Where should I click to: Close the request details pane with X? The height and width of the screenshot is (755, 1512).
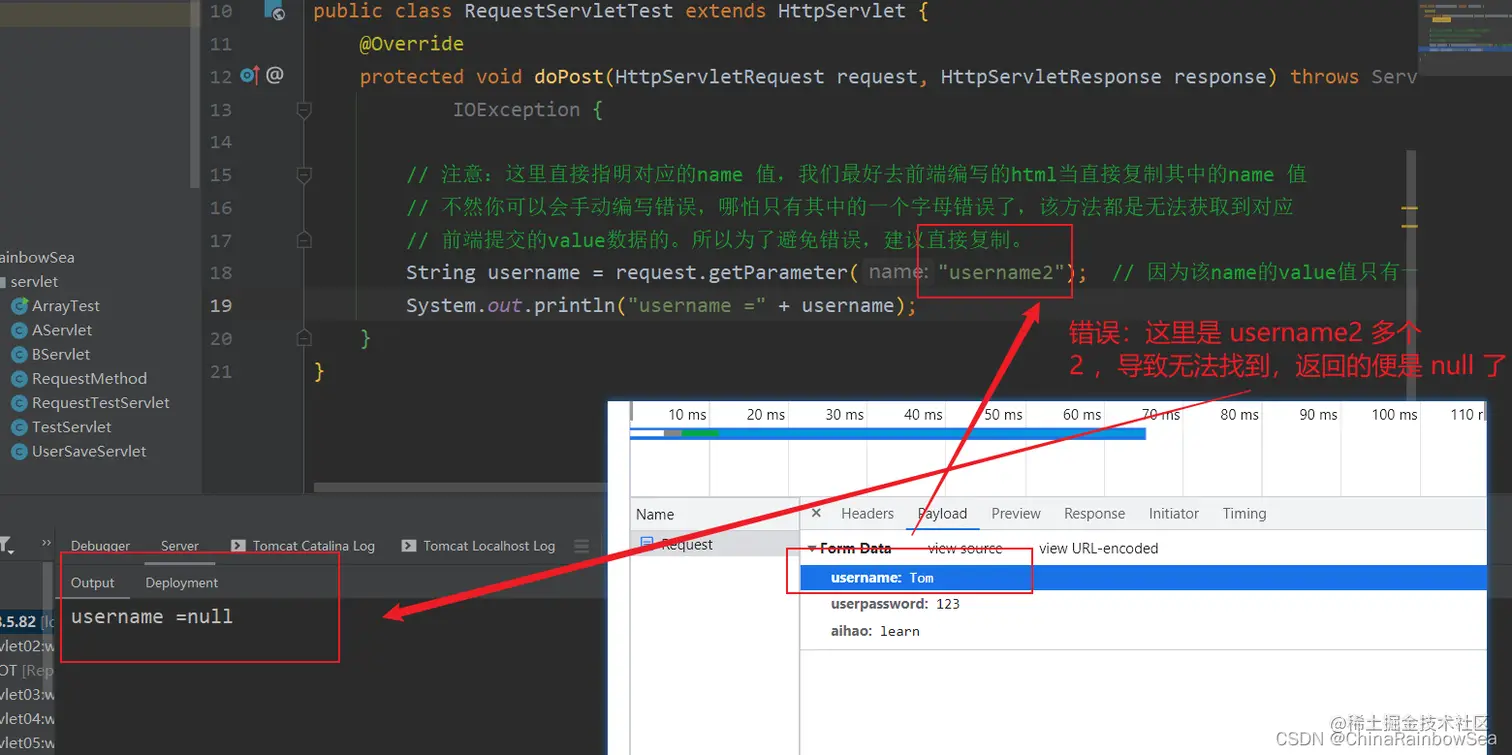[x=816, y=513]
